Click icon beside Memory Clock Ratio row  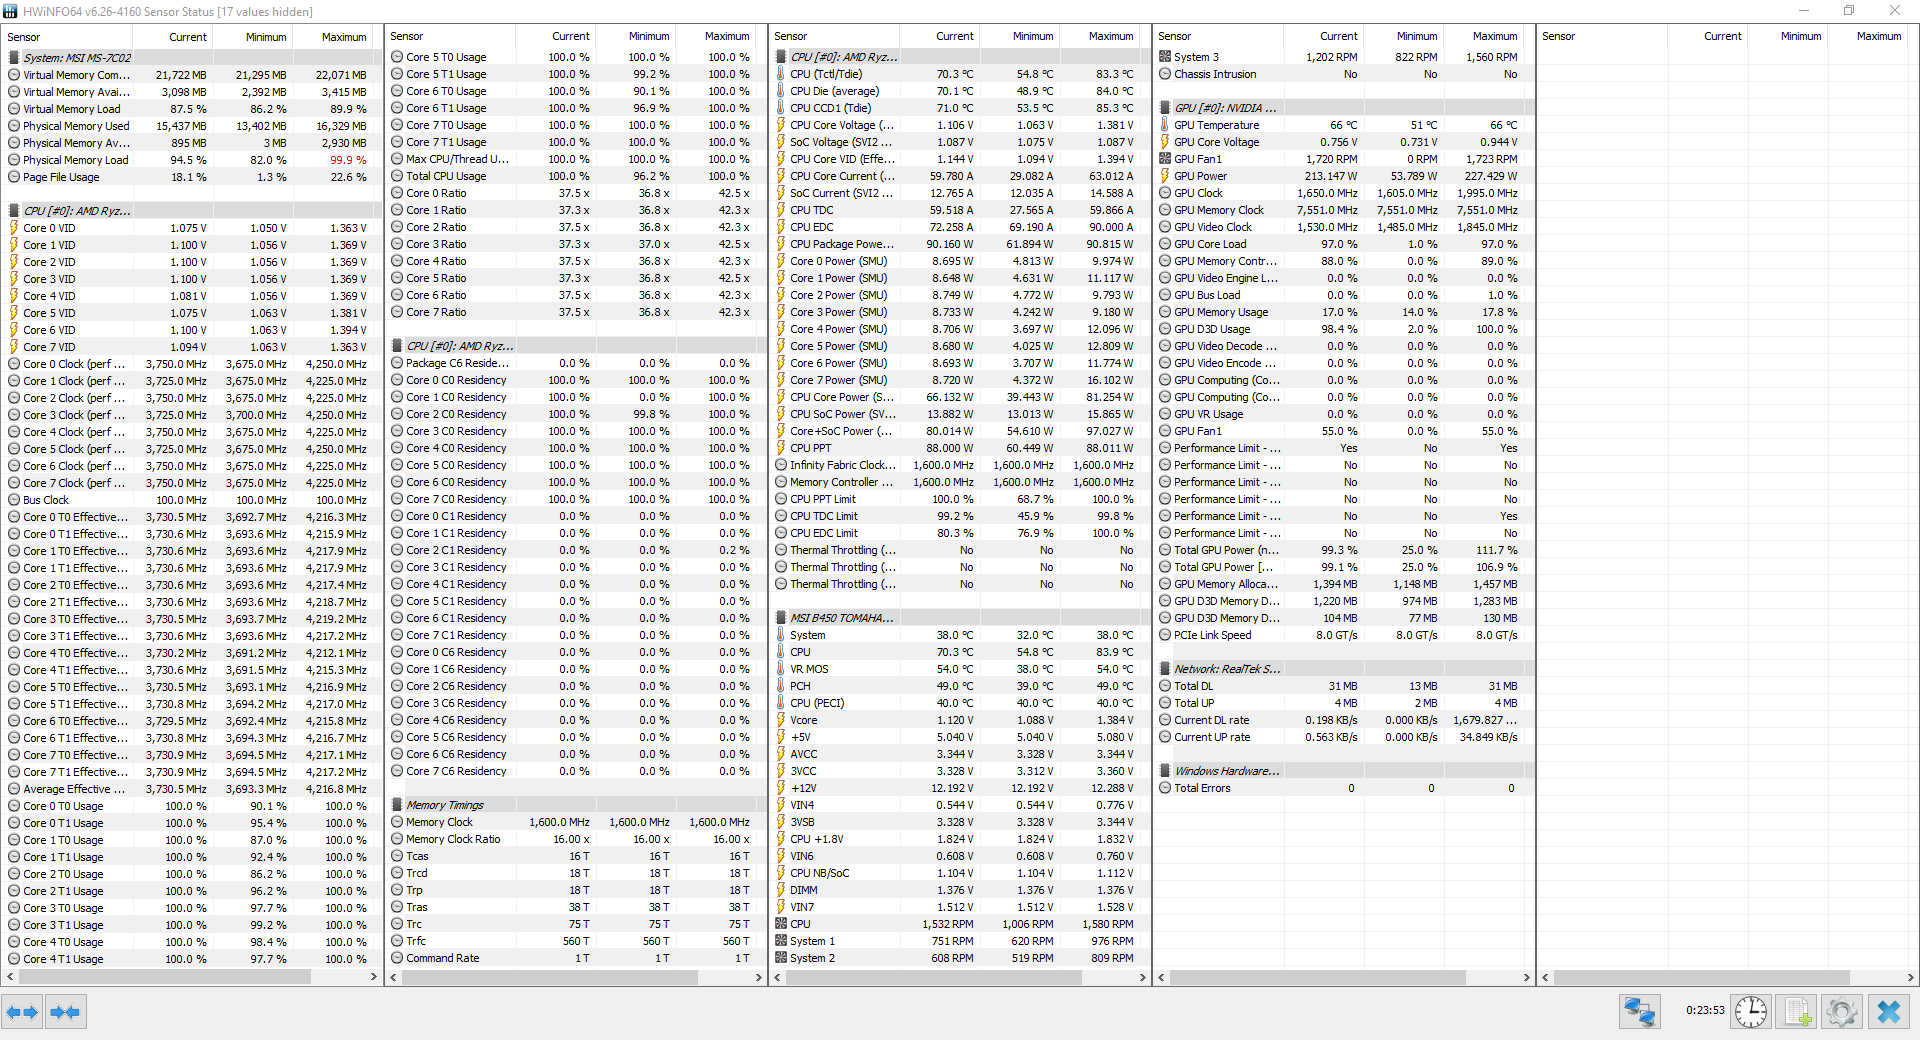397,839
